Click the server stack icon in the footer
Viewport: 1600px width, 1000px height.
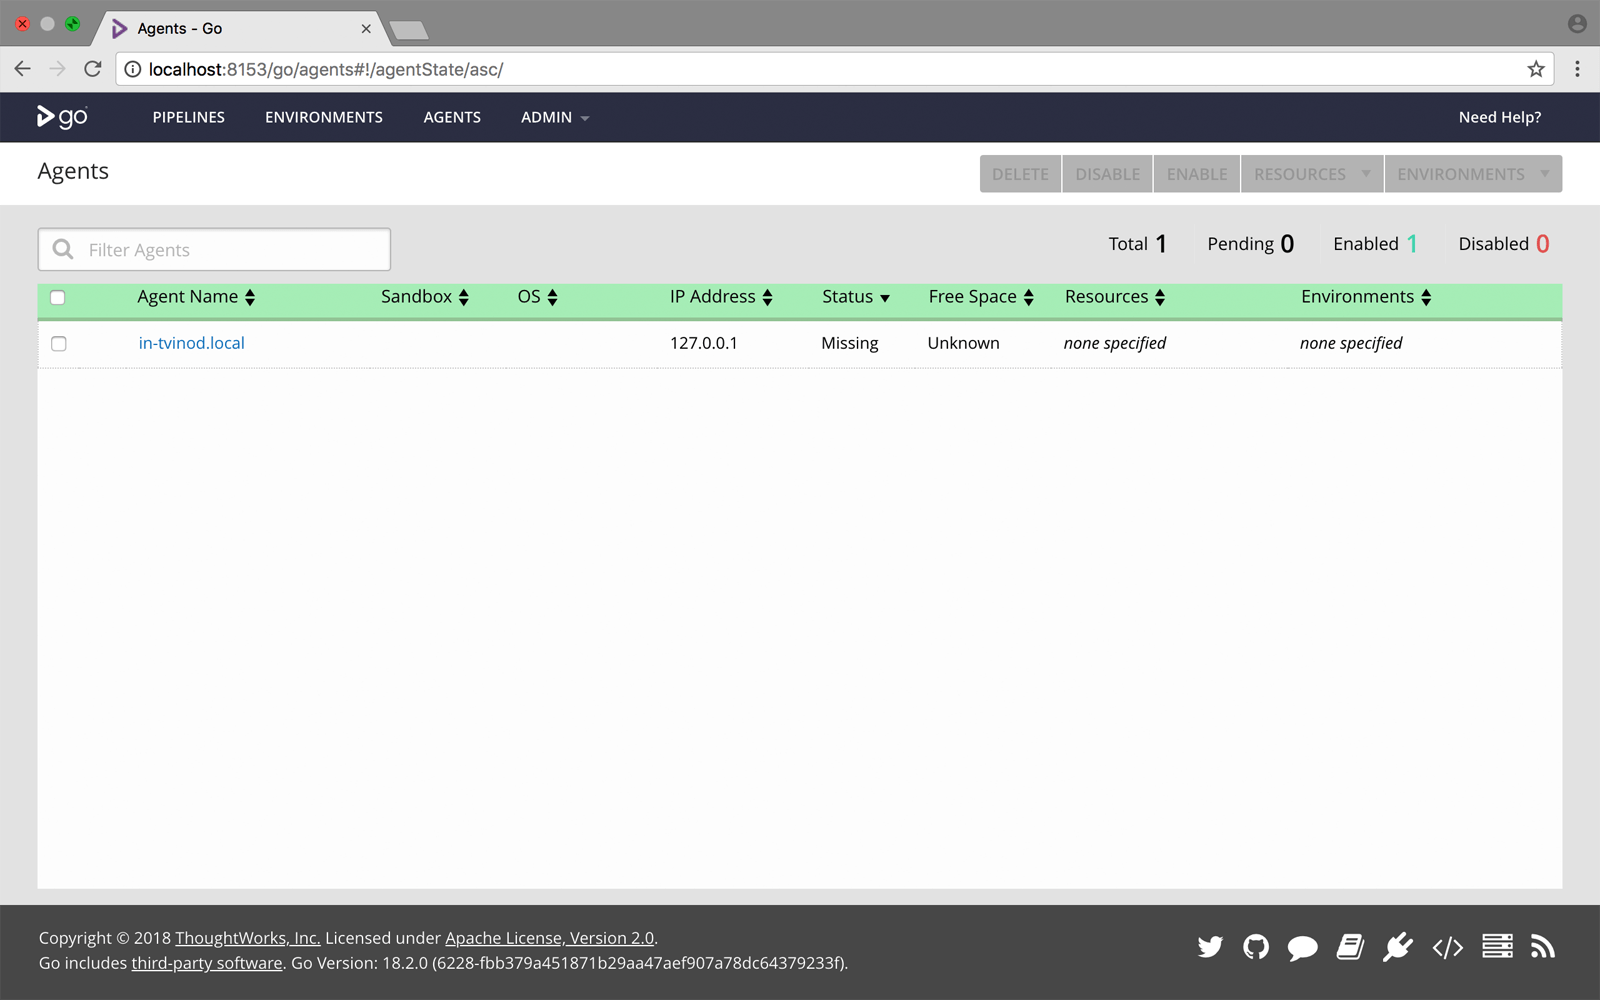1497,946
